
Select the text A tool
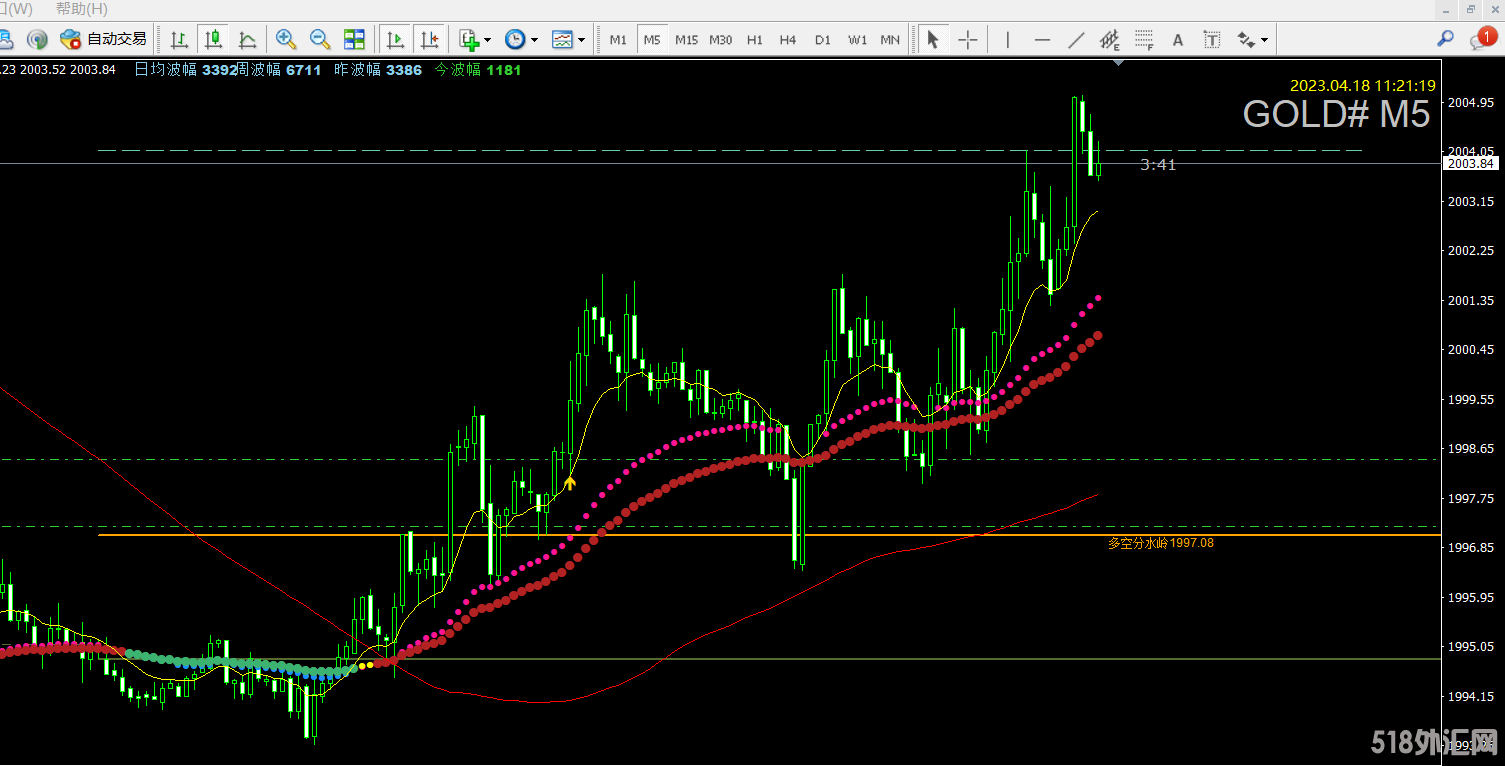[1178, 40]
